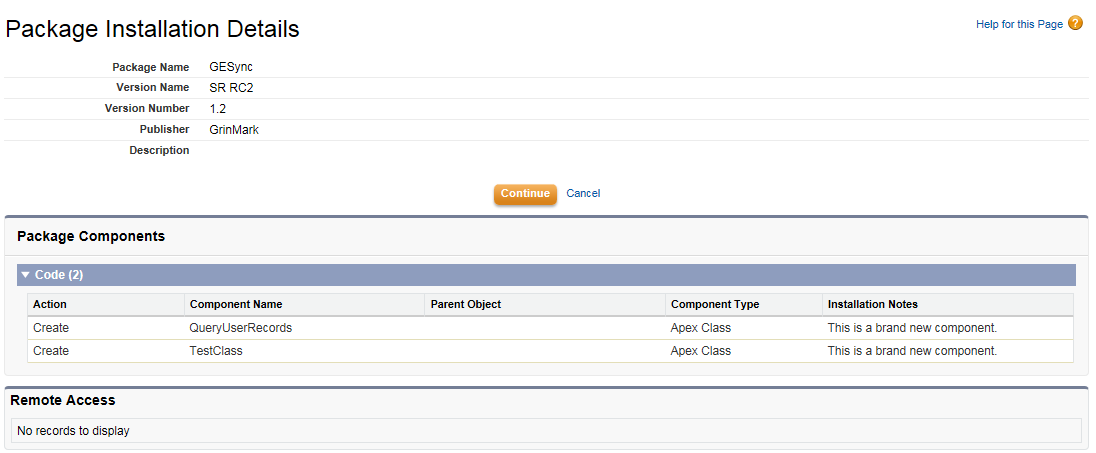Click the 1.2 version number value
The height and width of the screenshot is (453, 1096).
[217, 108]
